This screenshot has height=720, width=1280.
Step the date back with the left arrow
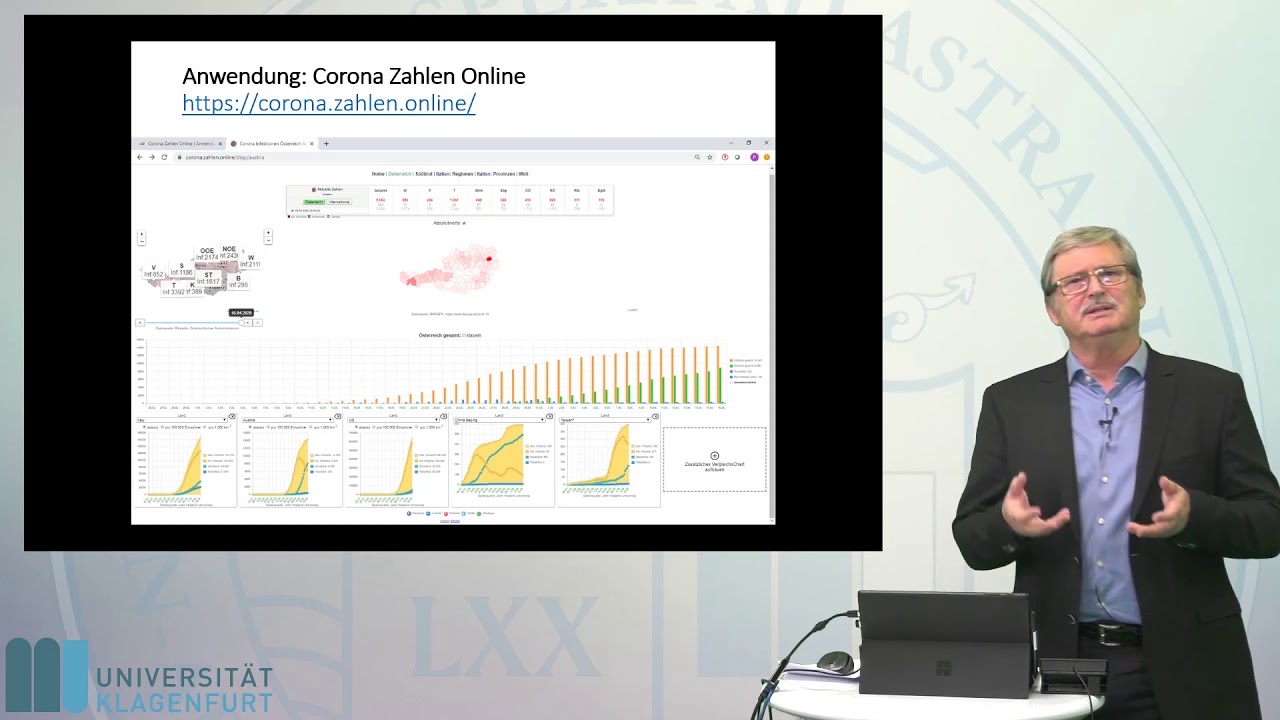[248, 323]
